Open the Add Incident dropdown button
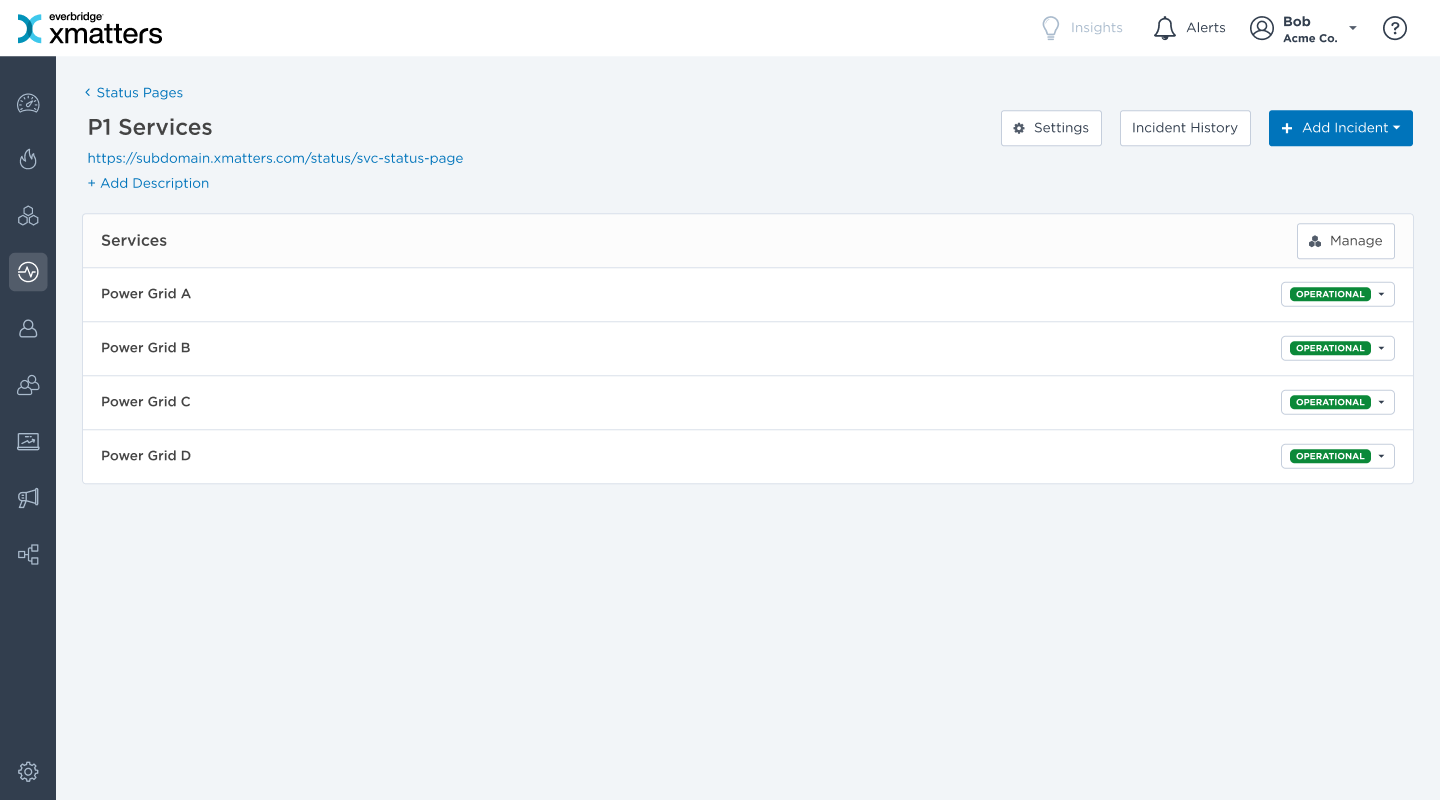Screen dimensions: 1440x800 [x=1341, y=128]
